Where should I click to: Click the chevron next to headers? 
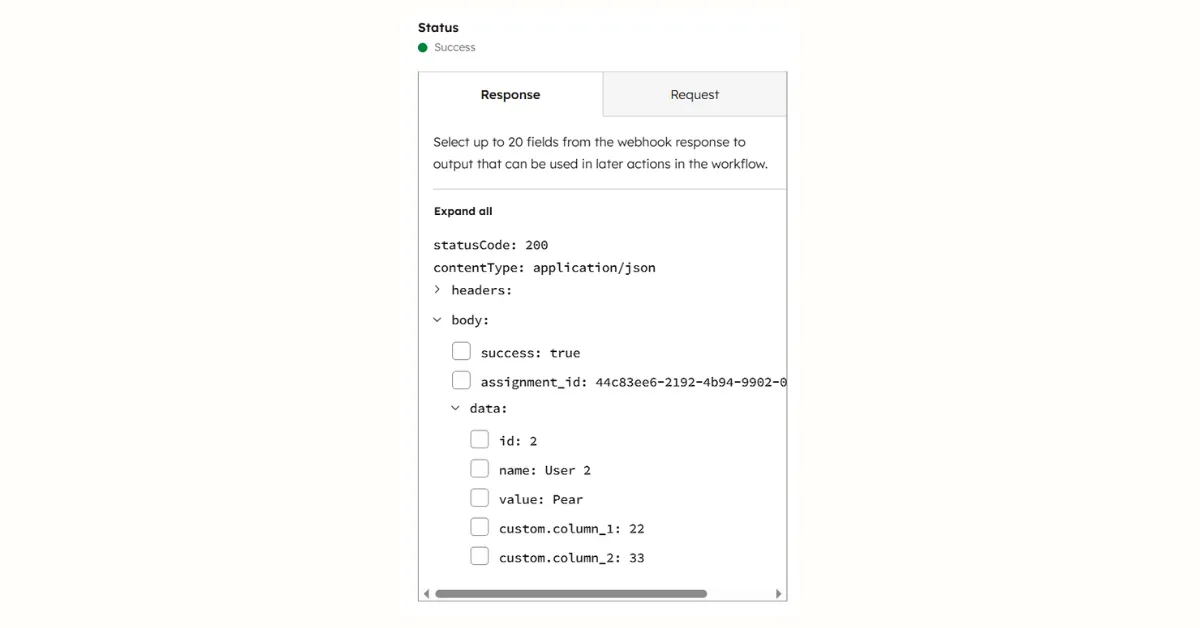click(437, 289)
